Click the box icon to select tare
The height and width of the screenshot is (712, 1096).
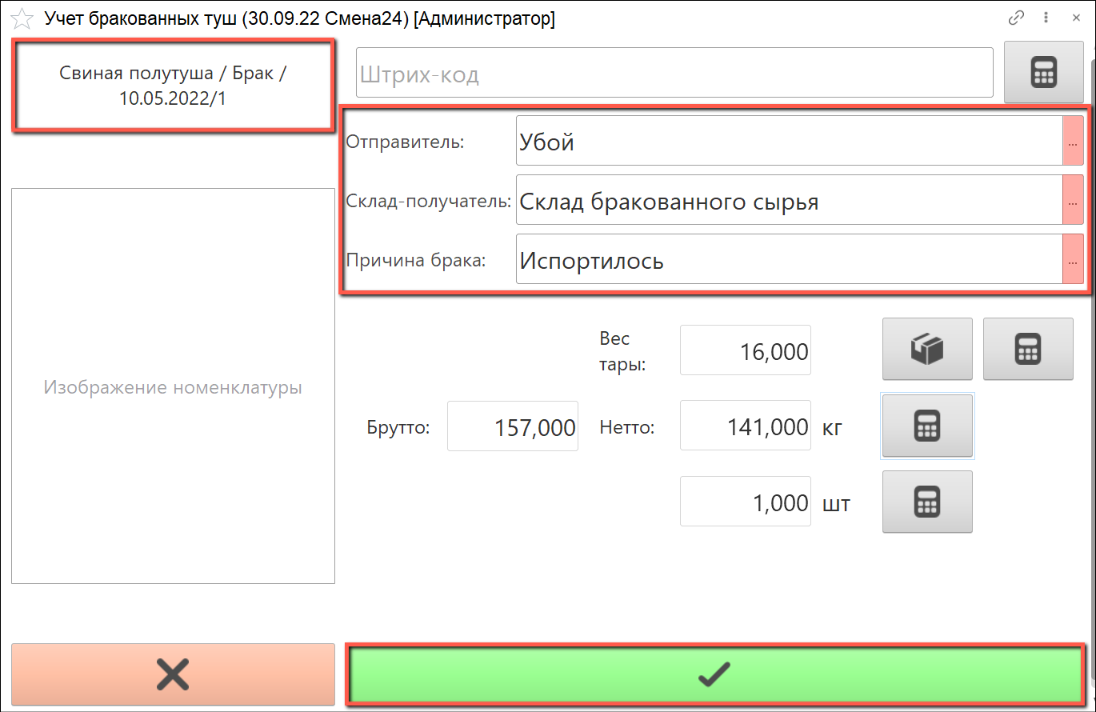[x=927, y=349]
